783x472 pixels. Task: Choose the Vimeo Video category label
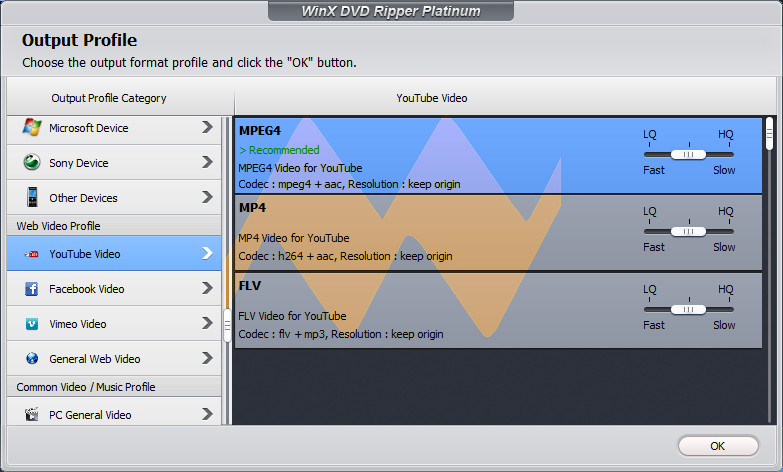[77, 324]
